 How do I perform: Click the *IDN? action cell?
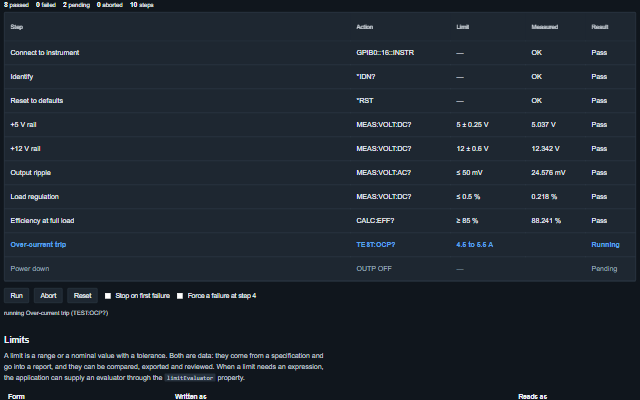[366, 77]
